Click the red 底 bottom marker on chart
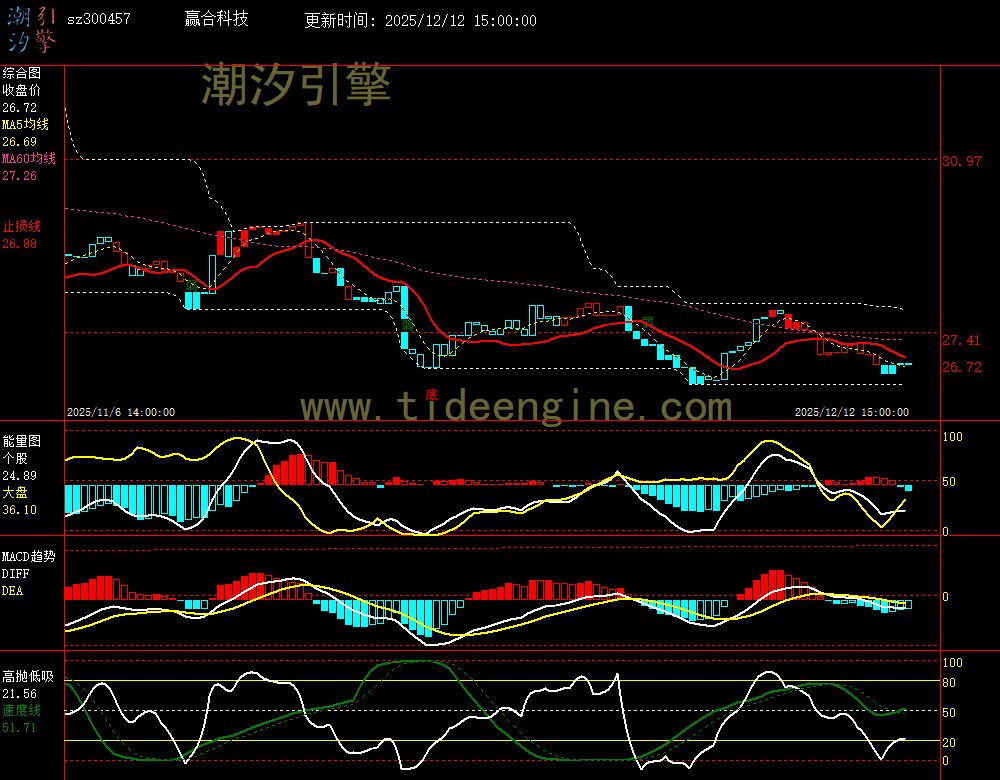The width and height of the screenshot is (1000, 780). click(x=431, y=394)
